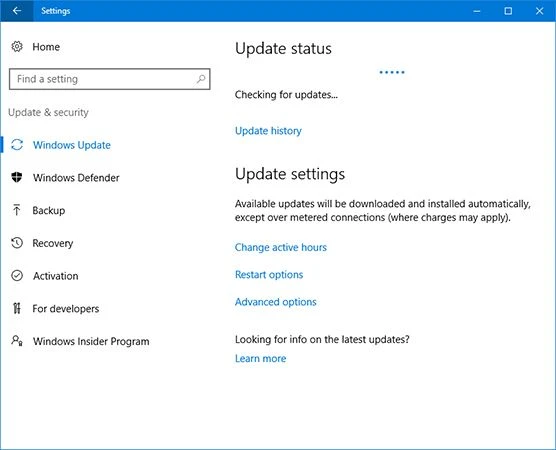Click the Looking for info question text
The width and height of the screenshot is (556, 450).
[x=322, y=339]
